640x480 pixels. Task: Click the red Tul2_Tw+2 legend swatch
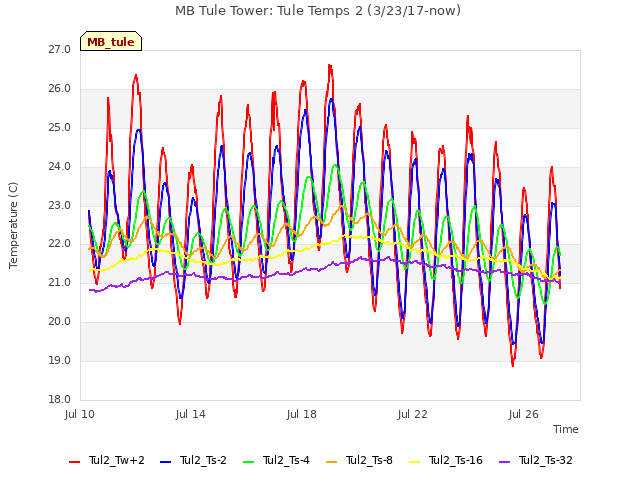[x=74, y=462]
